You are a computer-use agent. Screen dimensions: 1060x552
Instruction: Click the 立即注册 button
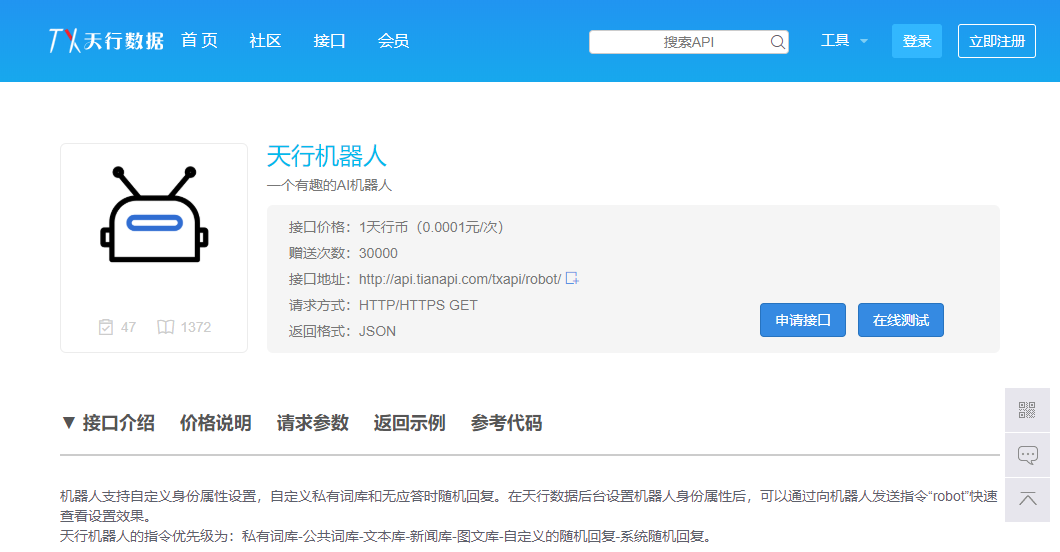tap(996, 41)
